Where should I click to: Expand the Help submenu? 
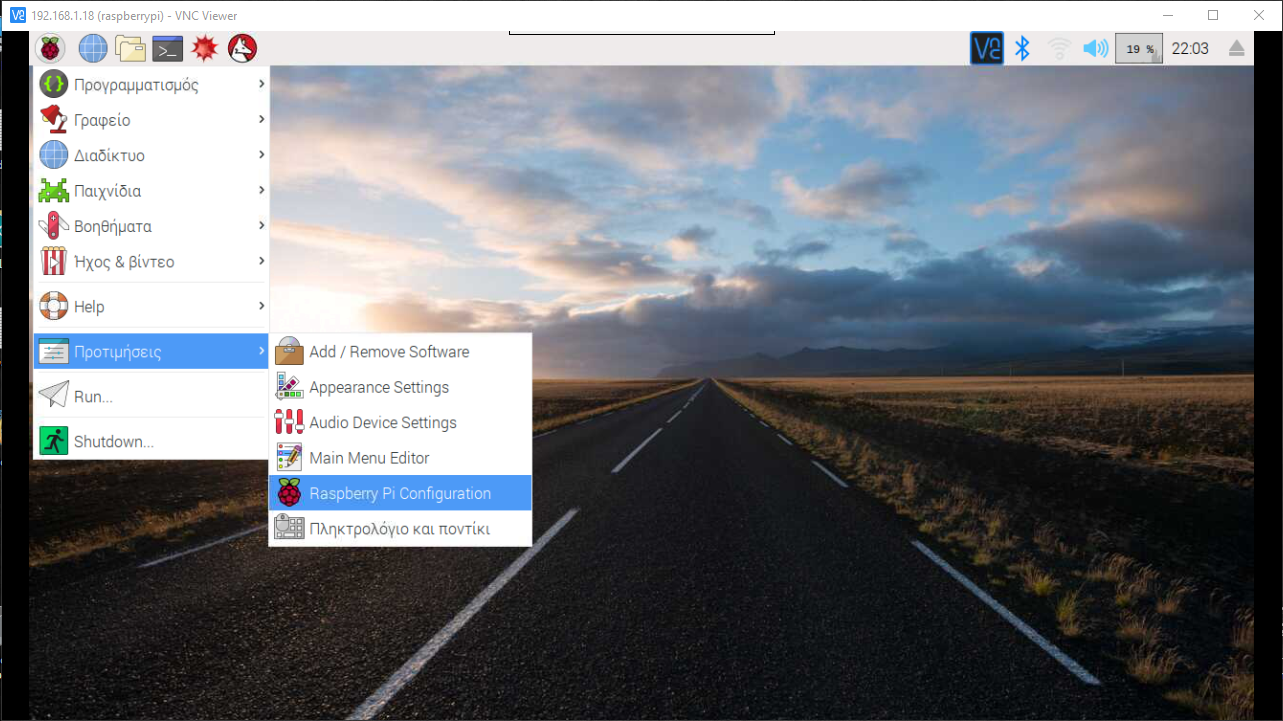click(152, 306)
